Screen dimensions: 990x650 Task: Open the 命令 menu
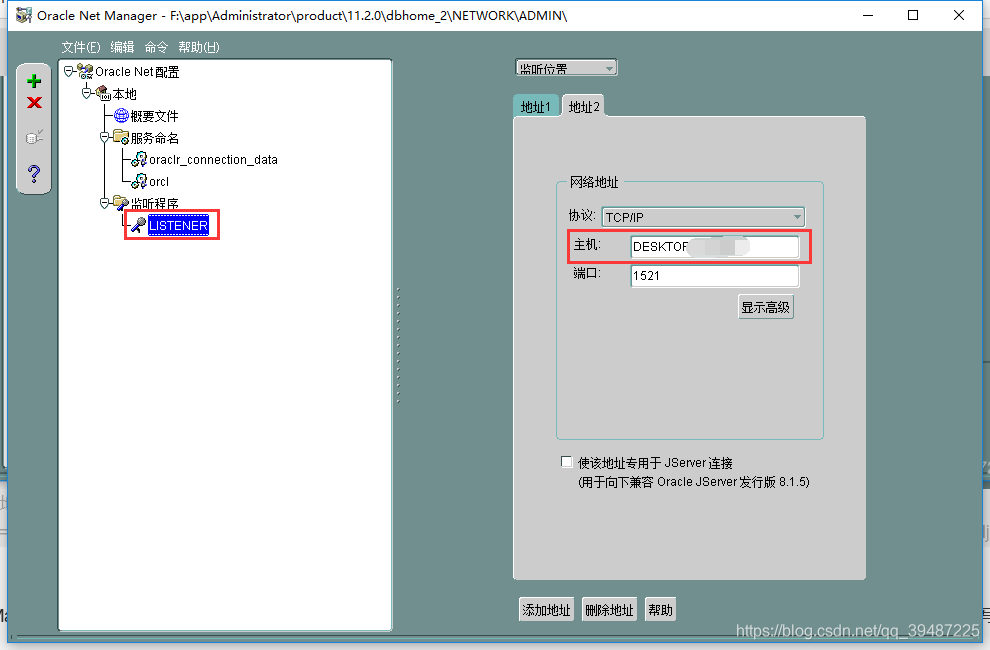[x=156, y=47]
